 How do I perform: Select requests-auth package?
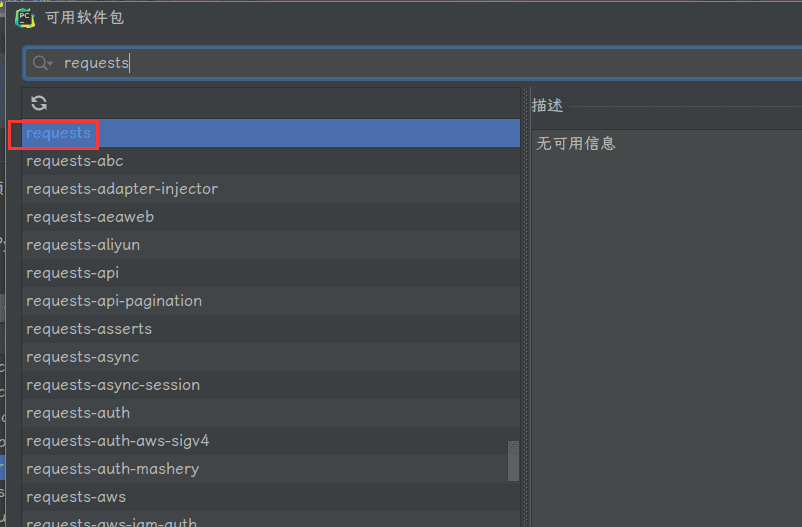pos(78,413)
